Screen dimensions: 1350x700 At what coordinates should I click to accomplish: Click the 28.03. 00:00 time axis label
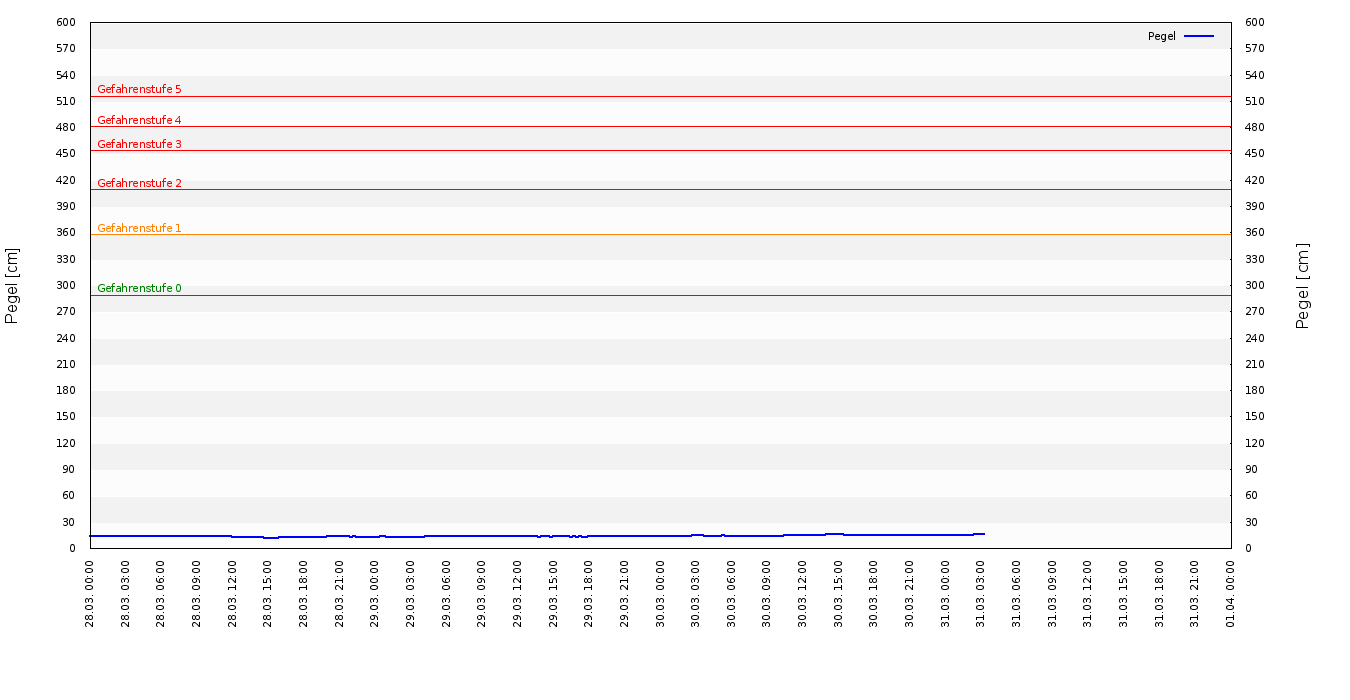pyautogui.click(x=90, y=593)
